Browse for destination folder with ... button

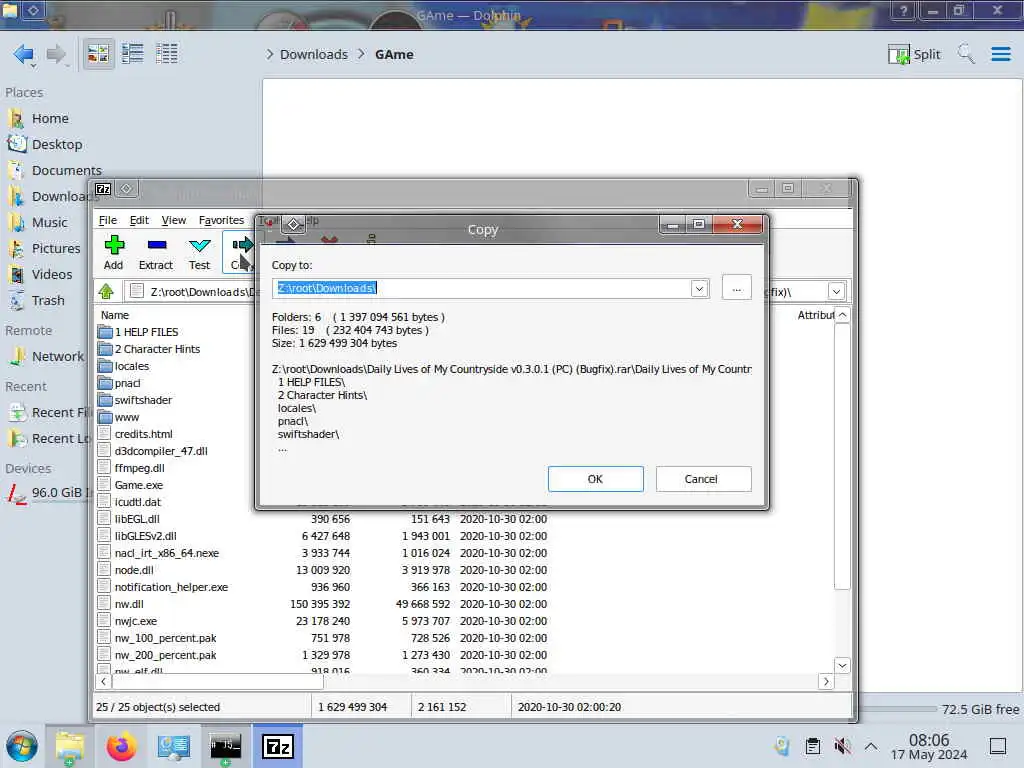737,288
